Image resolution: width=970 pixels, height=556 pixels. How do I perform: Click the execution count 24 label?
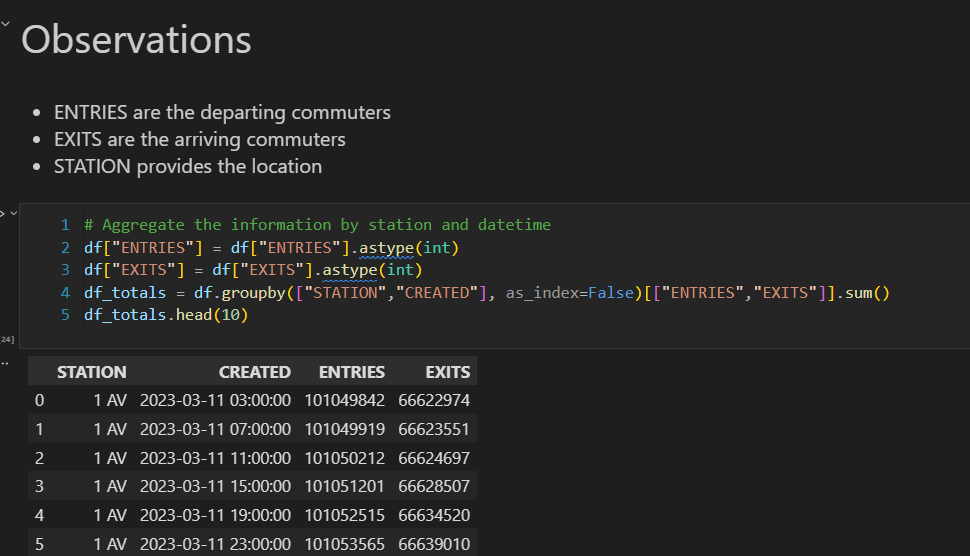pyautogui.click(x=7, y=340)
